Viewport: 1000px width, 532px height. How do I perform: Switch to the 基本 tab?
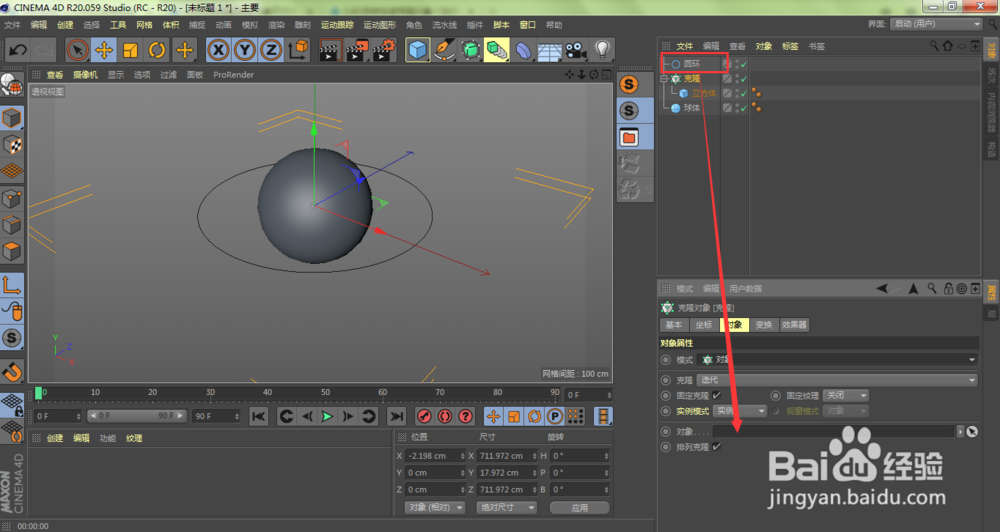(674, 325)
